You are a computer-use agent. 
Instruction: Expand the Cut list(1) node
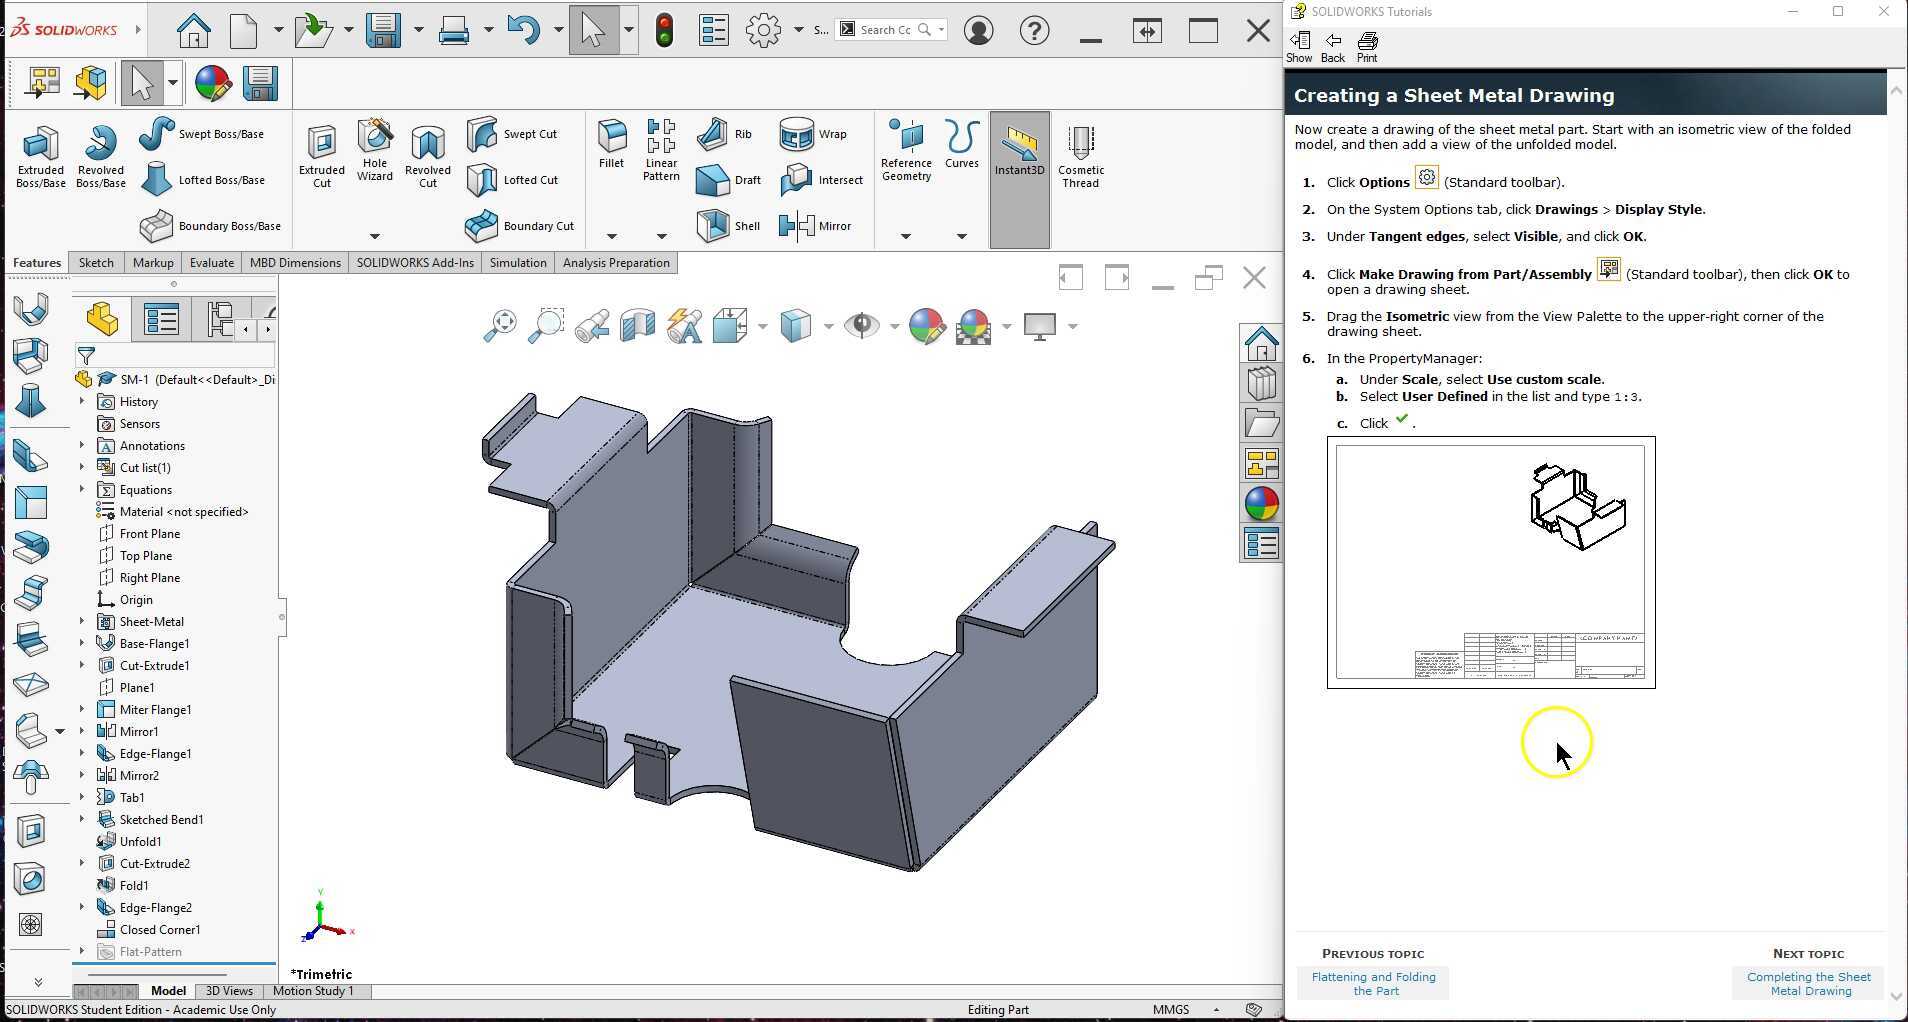[x=82, y=467]
